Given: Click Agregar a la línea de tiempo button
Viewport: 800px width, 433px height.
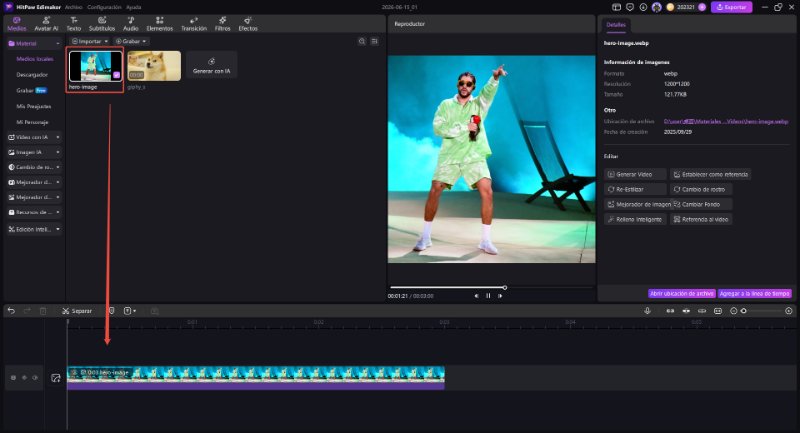Looking at the screenshot, I should 755,294.
